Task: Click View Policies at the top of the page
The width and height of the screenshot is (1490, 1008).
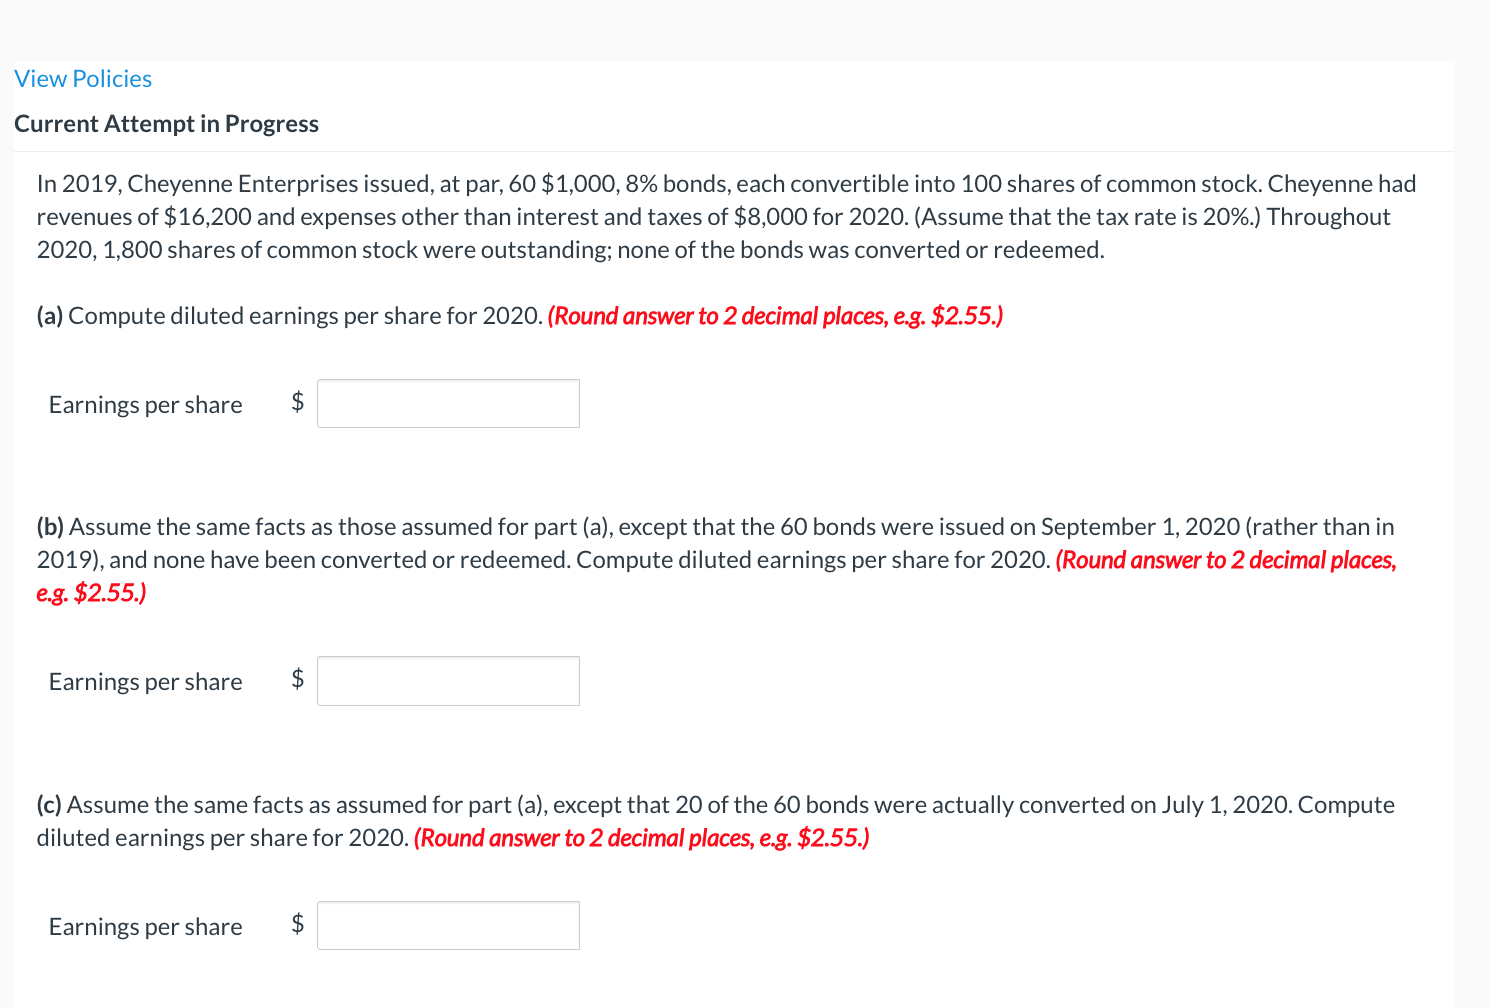Action: tap(83, 78)
